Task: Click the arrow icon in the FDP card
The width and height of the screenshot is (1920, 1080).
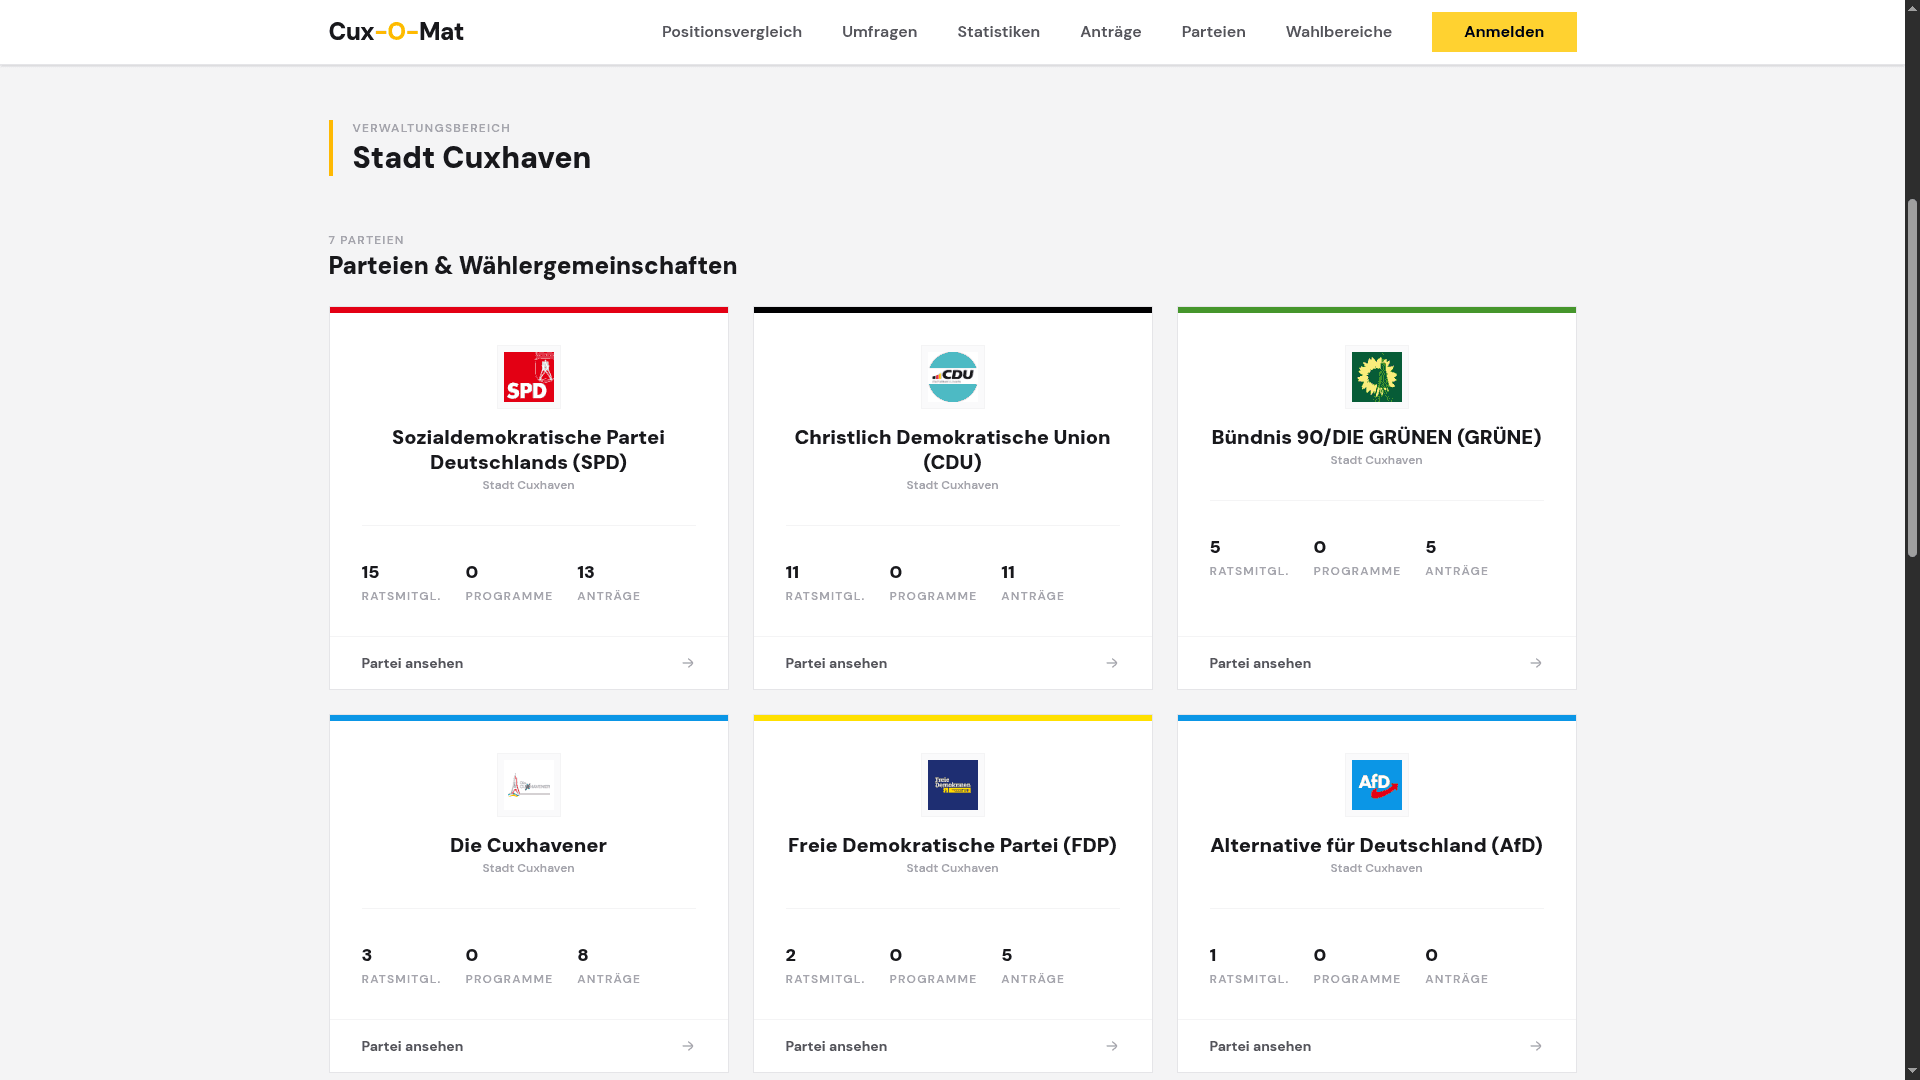Action: (x=1112, y=1046)
